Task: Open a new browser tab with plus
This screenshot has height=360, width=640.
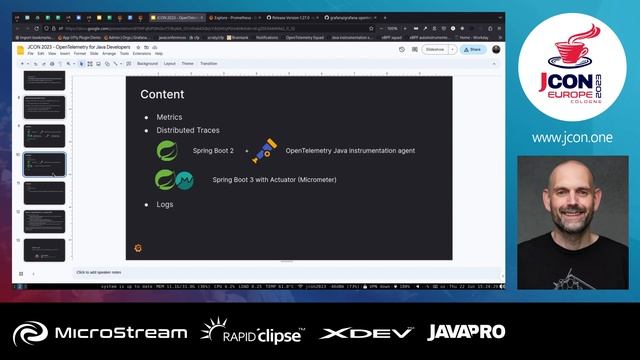Action: [385, 18]
